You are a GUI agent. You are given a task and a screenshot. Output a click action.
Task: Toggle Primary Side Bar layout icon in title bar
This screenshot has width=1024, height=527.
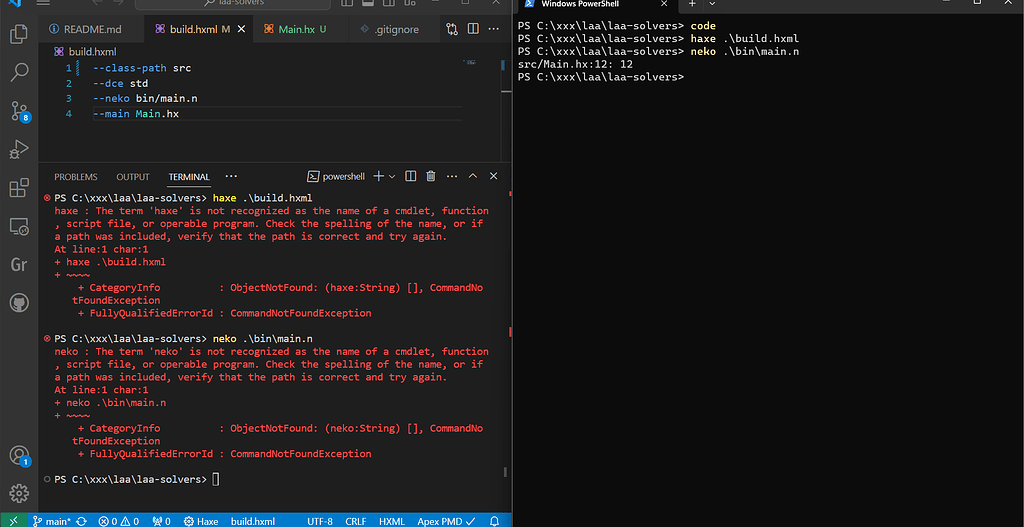[x=347, y=3]
